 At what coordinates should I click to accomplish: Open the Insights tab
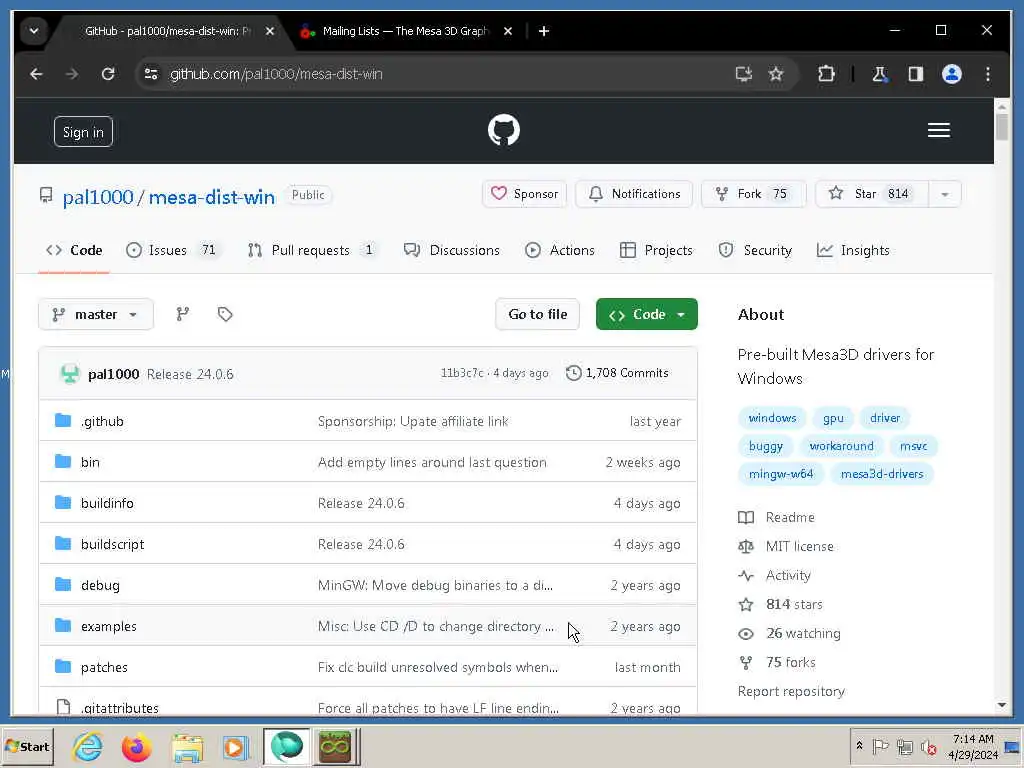(853, 250)
